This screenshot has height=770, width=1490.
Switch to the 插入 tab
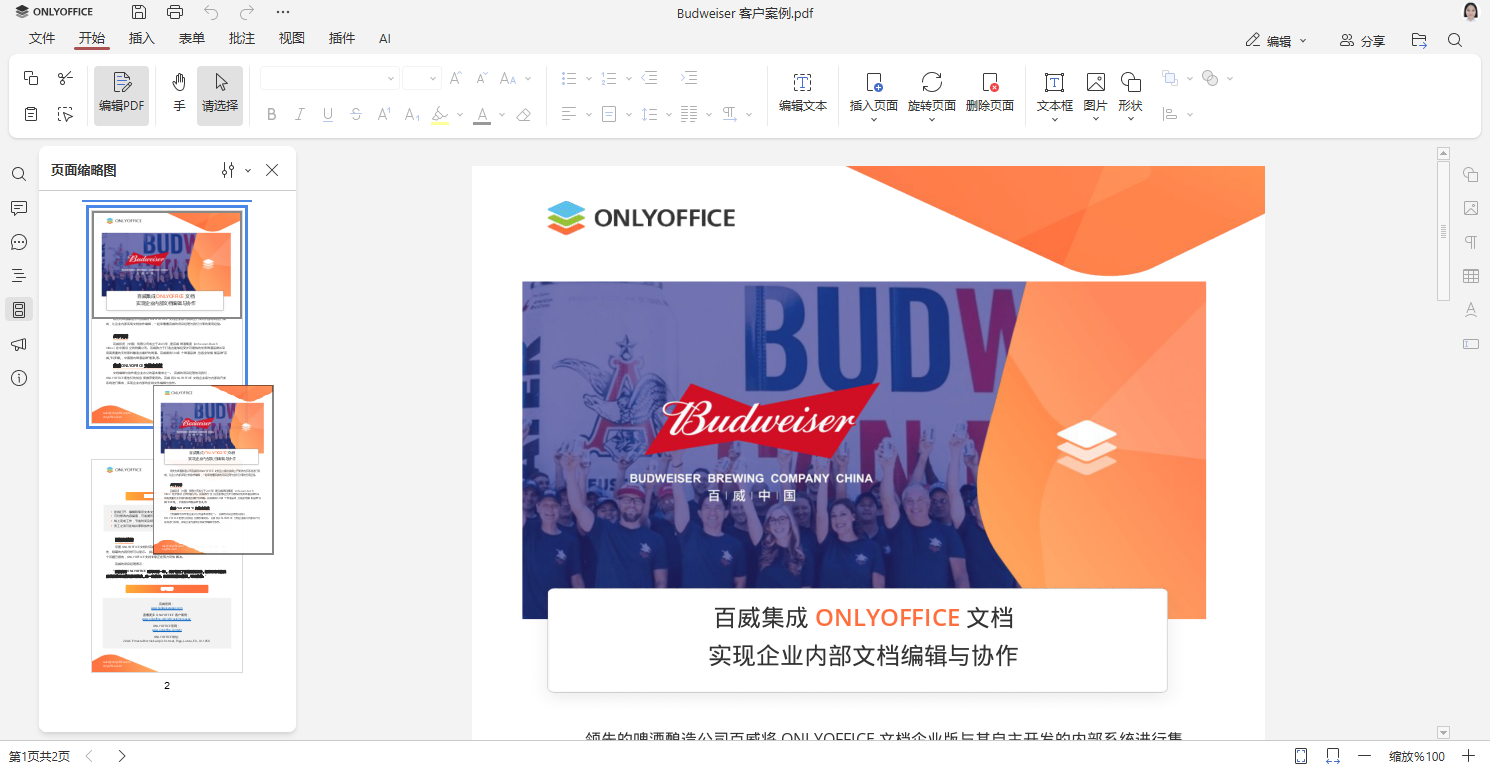point(142,39)
